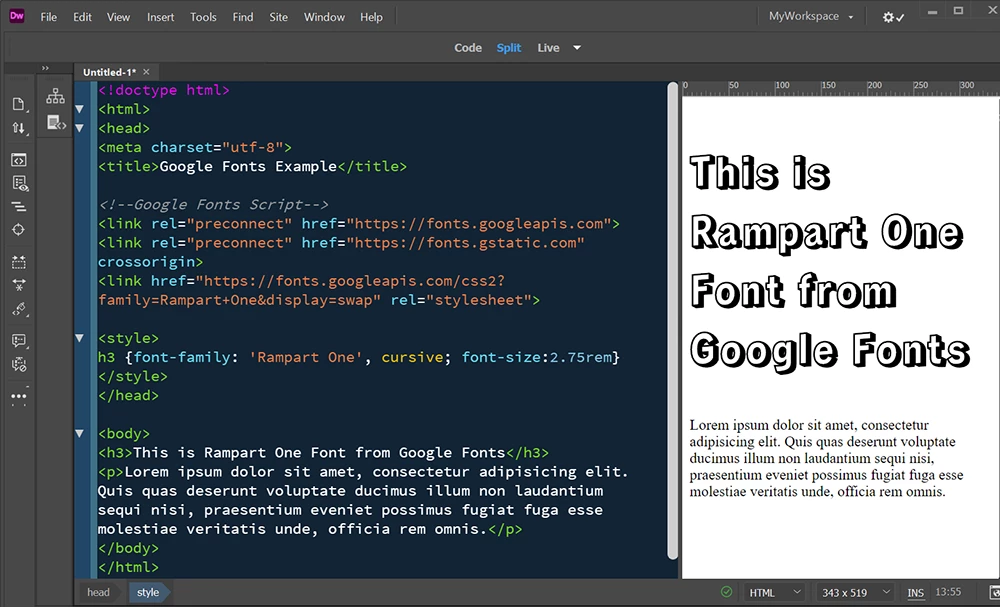Open the Tools menu

coord(203,17)
